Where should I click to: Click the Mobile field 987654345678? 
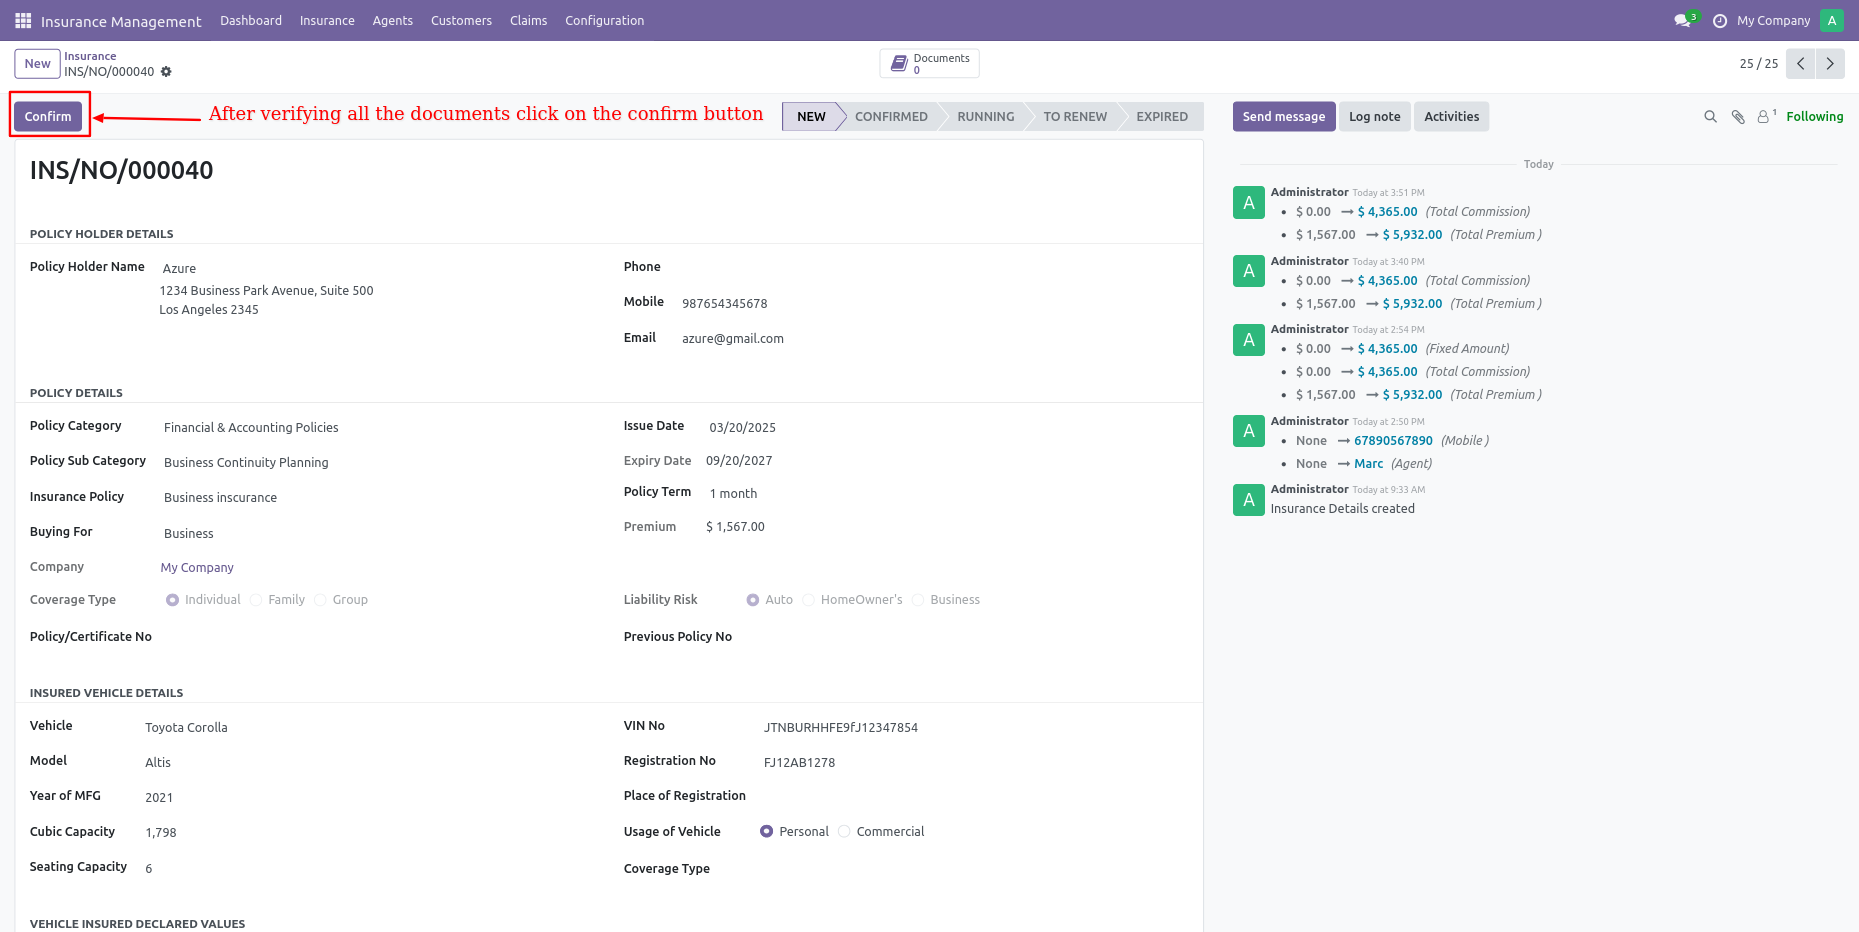725,304
